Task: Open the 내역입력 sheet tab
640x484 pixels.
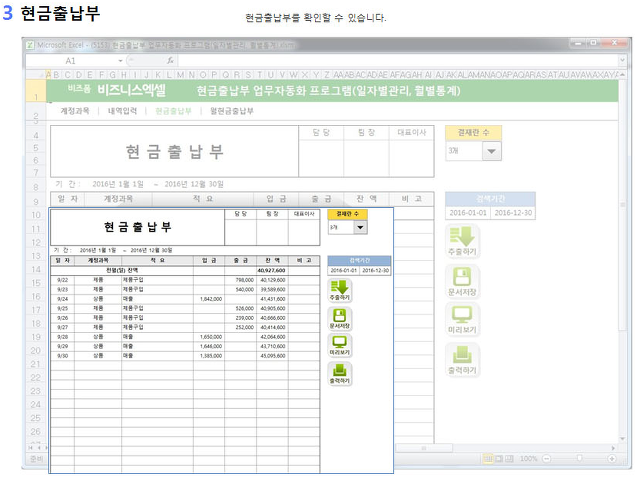Action: point(122,111)
